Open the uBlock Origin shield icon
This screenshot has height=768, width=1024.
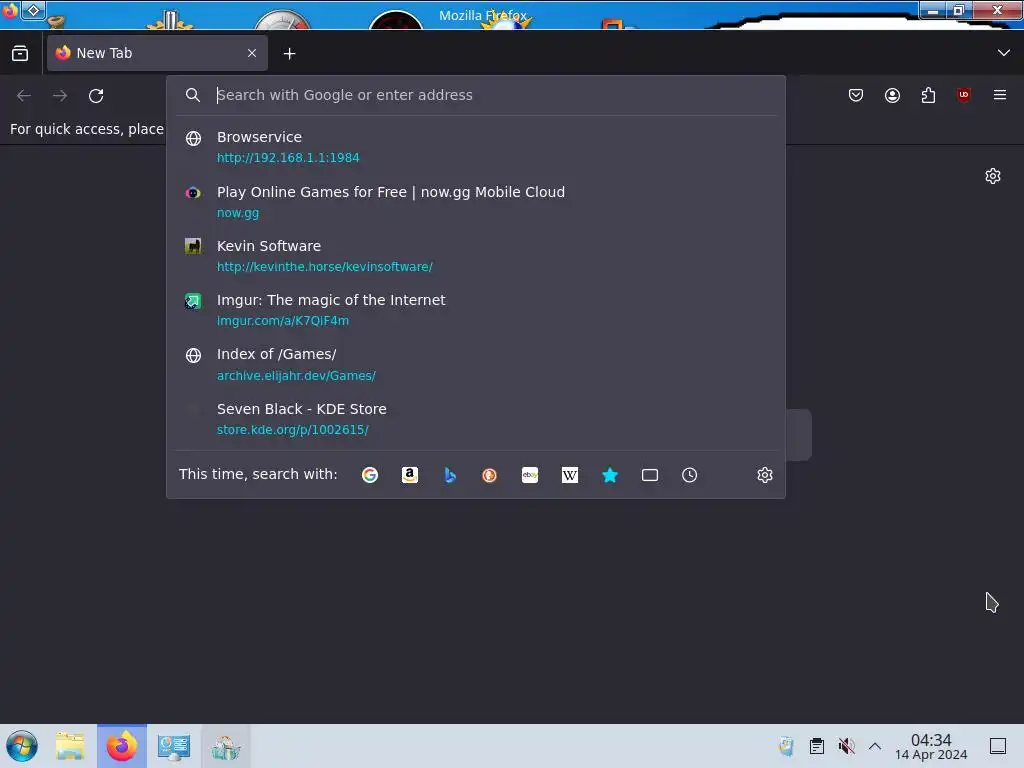[964, 95]
